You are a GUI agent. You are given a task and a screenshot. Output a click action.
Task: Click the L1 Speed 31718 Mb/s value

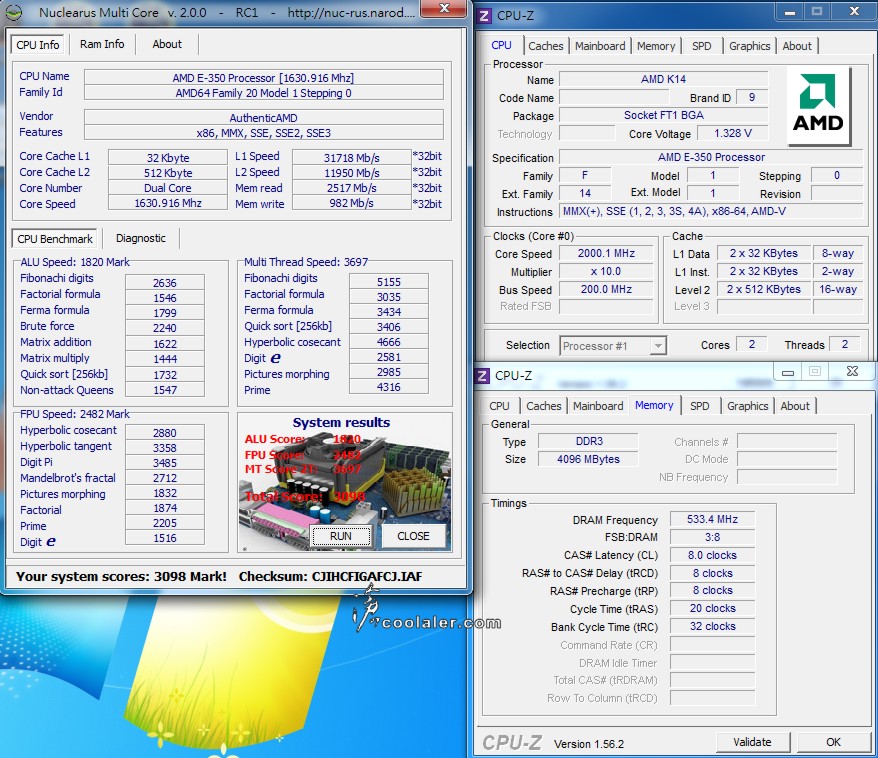[x=351, y=157]
